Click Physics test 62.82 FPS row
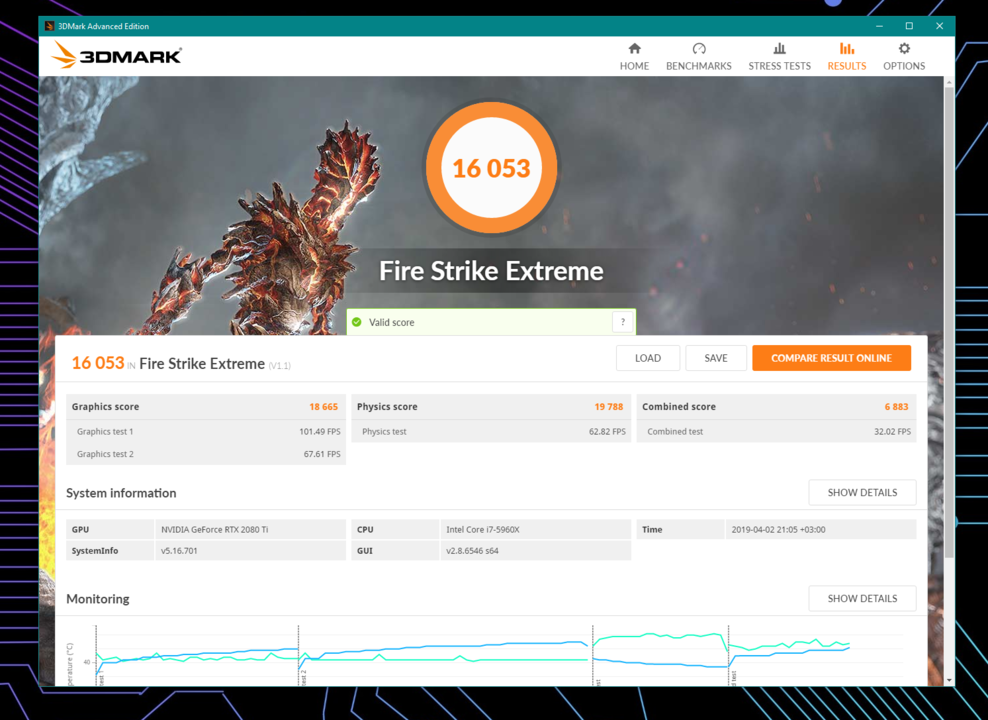The height and width of the screenshot is (720, 988). point(491,431)
